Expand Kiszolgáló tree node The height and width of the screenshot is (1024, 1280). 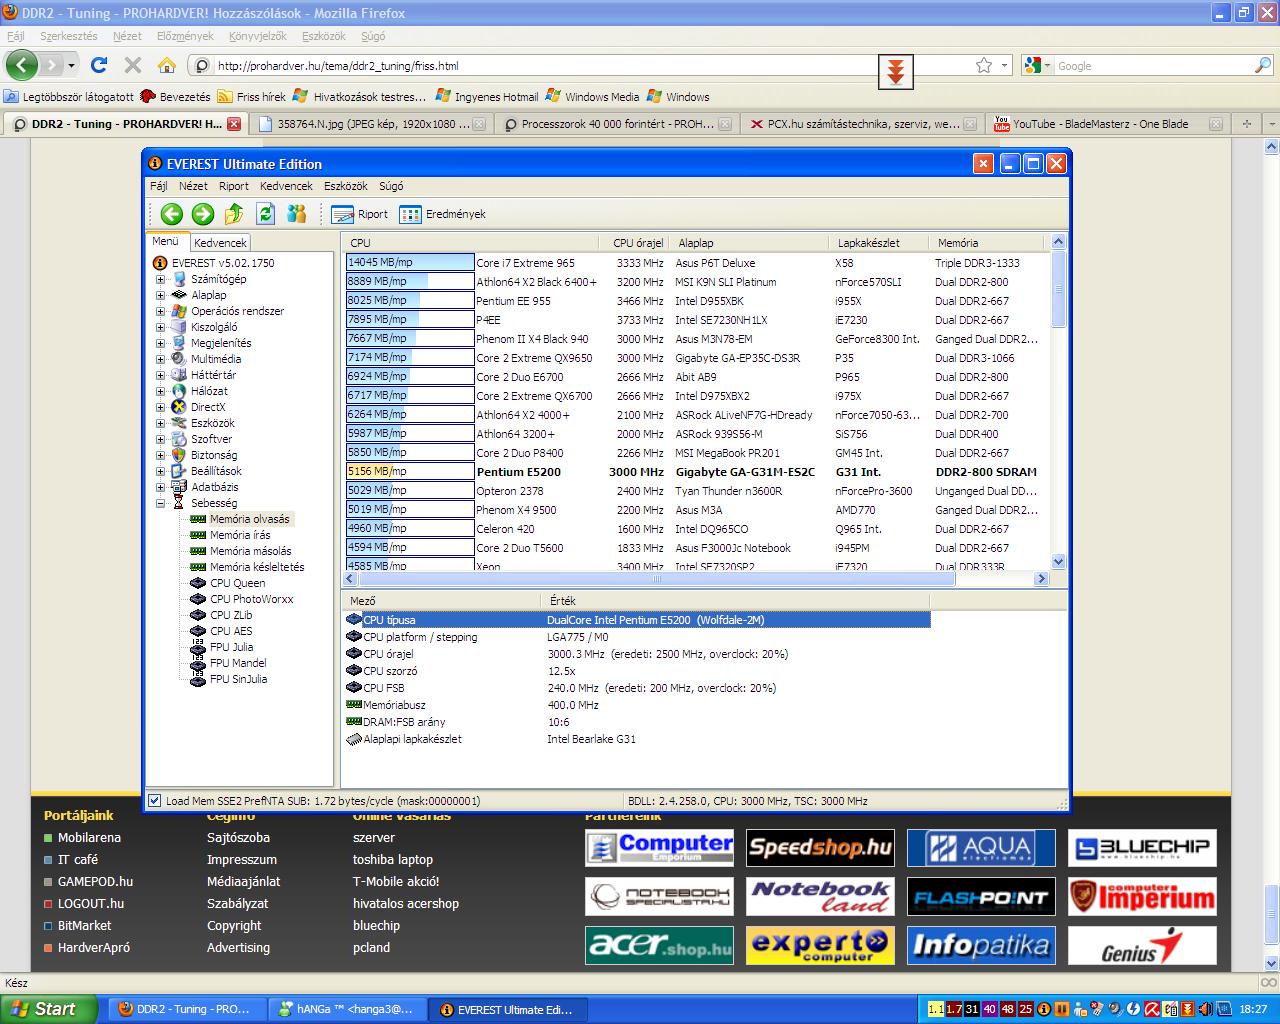click(160, 327)
